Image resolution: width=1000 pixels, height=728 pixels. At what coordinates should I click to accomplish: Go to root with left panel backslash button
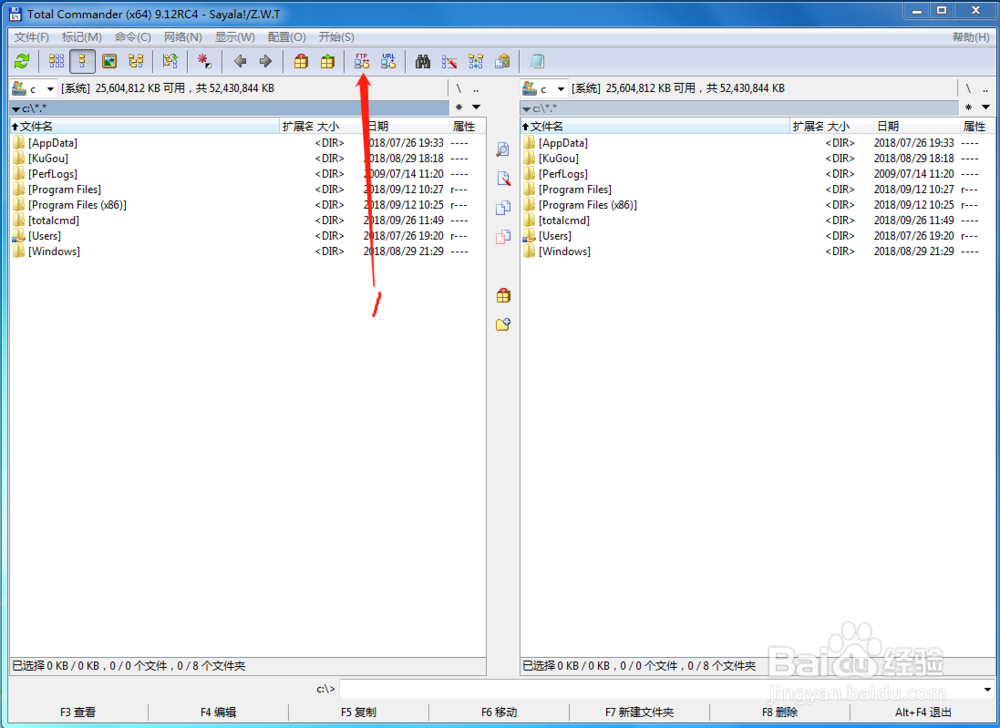point(459,89)
